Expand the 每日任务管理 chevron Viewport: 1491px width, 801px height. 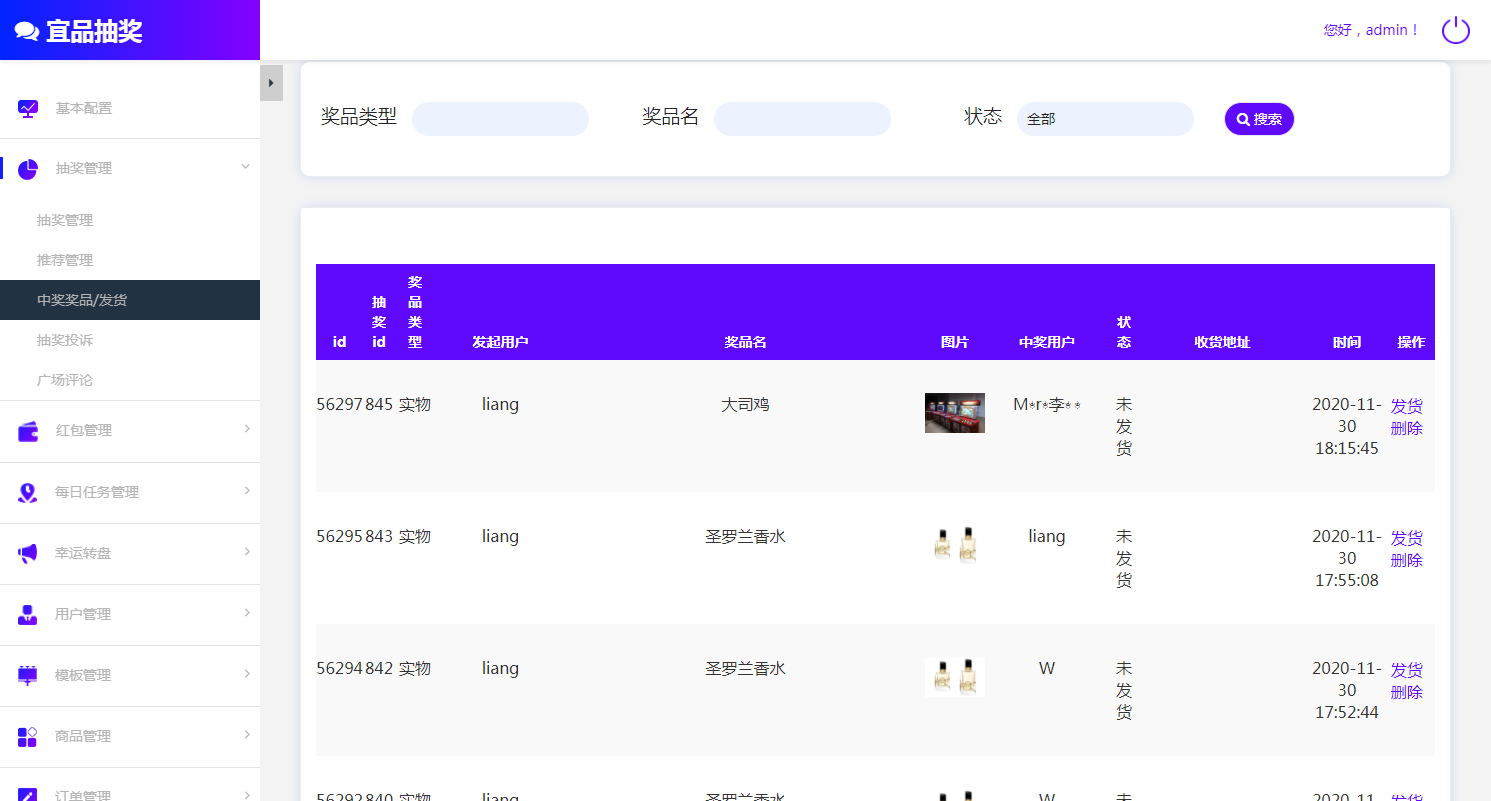coord(247,491)
